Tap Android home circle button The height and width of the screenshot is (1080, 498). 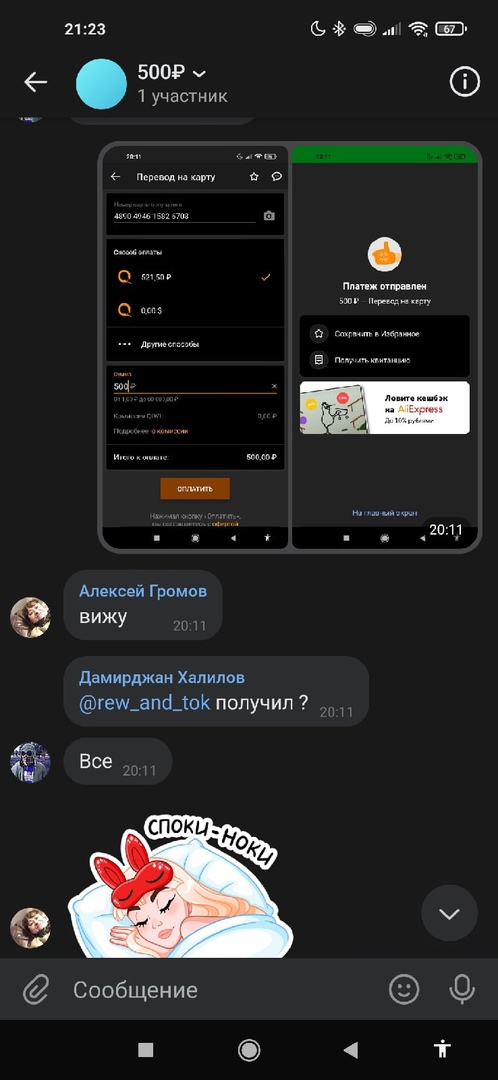pyautogui.click(x=249, y=1050)
